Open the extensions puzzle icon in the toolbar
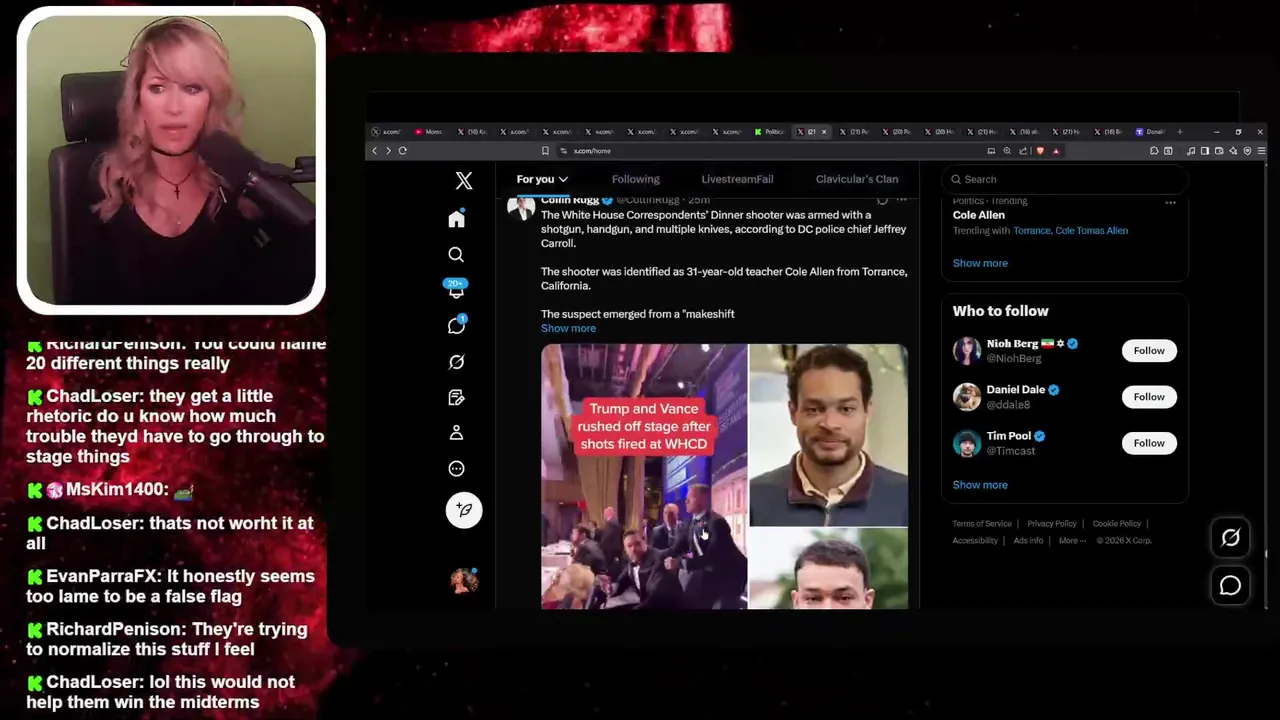 pos(1154,151)
